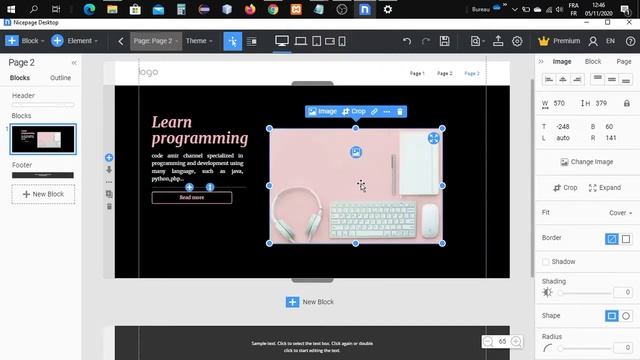Screen dimensions: 640x360
Task: Enable the Shadow checkbox
Action: point(546,262)
